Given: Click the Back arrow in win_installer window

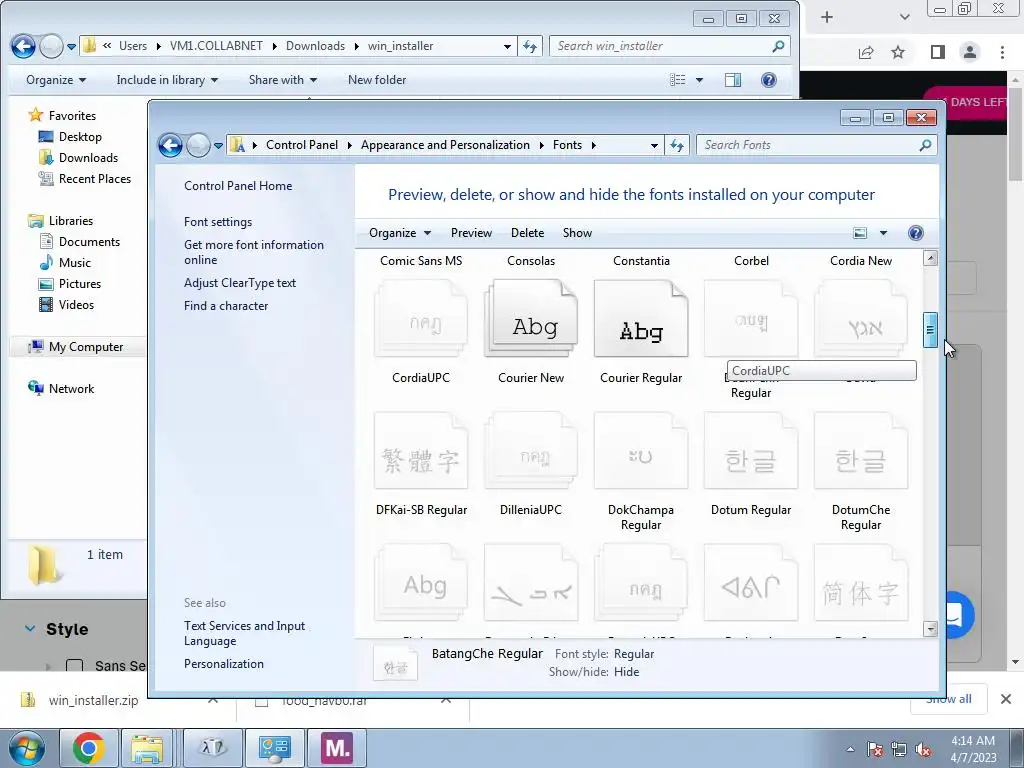Looking at the screenshot, I should click(x=24, y=46).
